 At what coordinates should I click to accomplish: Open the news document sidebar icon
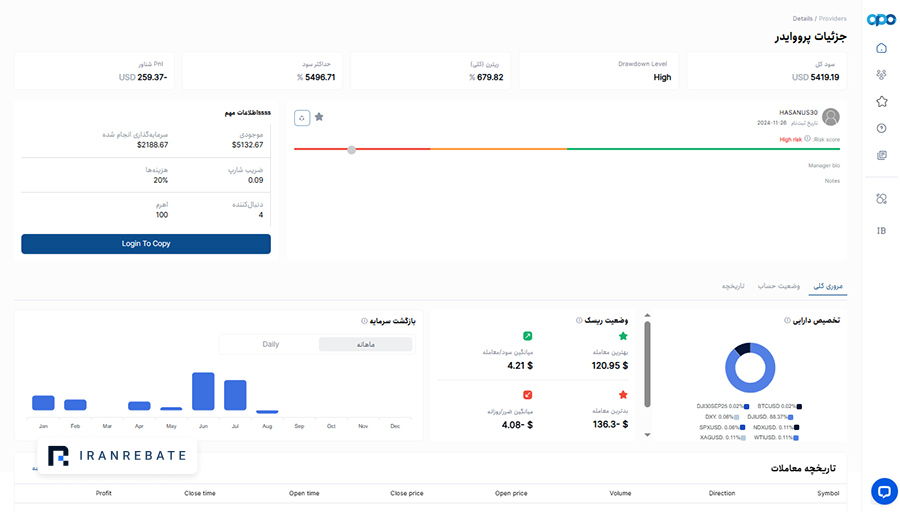click(882, 156)
